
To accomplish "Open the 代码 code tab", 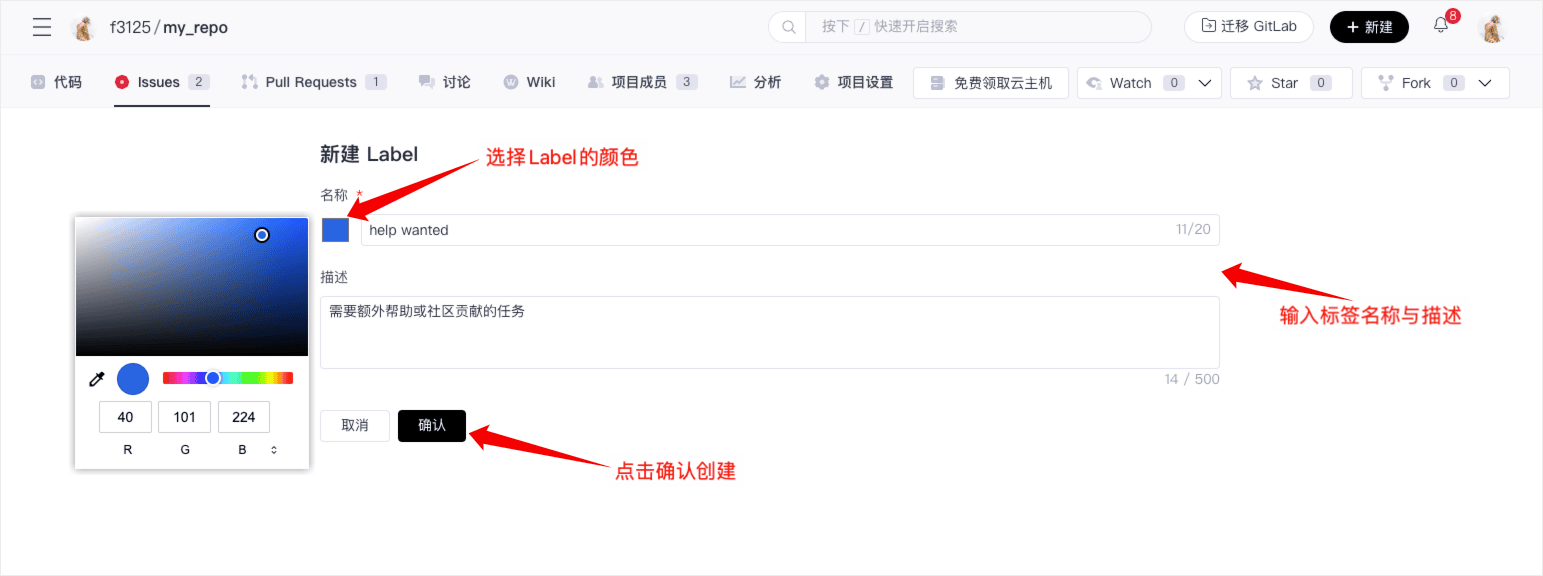I will coord(56,82).
